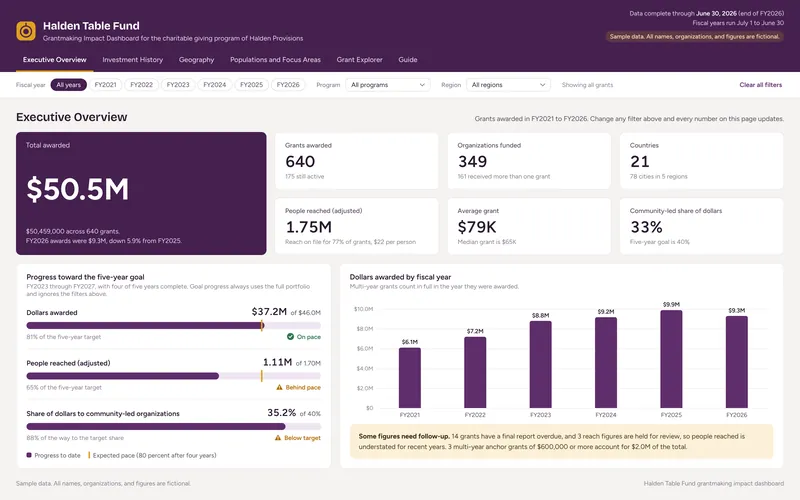The width and height of the screenshot is (800, 500).
Task: Open the Executive Overview tab
Action: click(55, 60)
